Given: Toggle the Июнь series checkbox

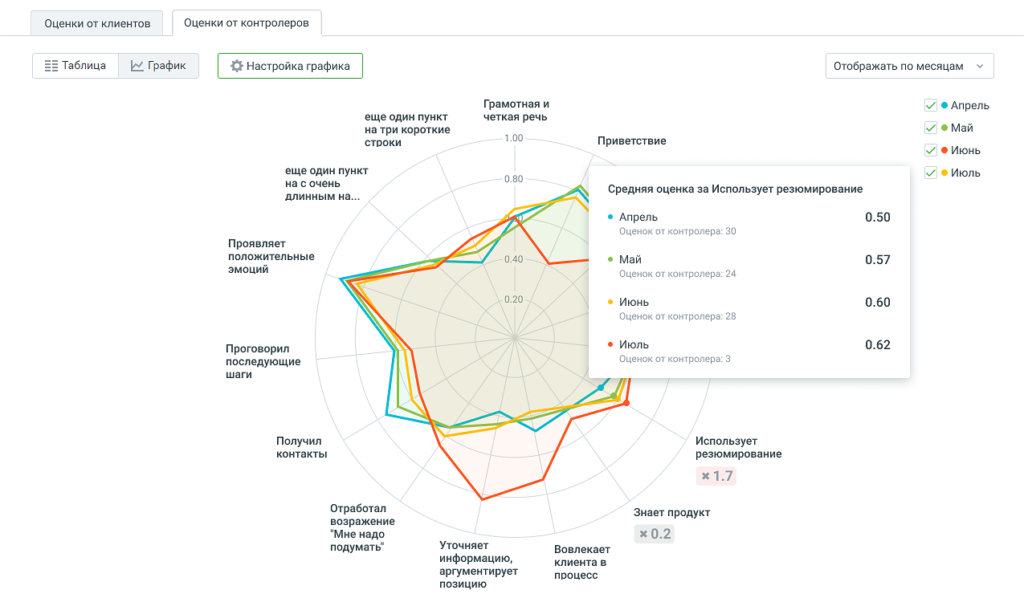Looking at the screenshot, I should coord(930,151).
